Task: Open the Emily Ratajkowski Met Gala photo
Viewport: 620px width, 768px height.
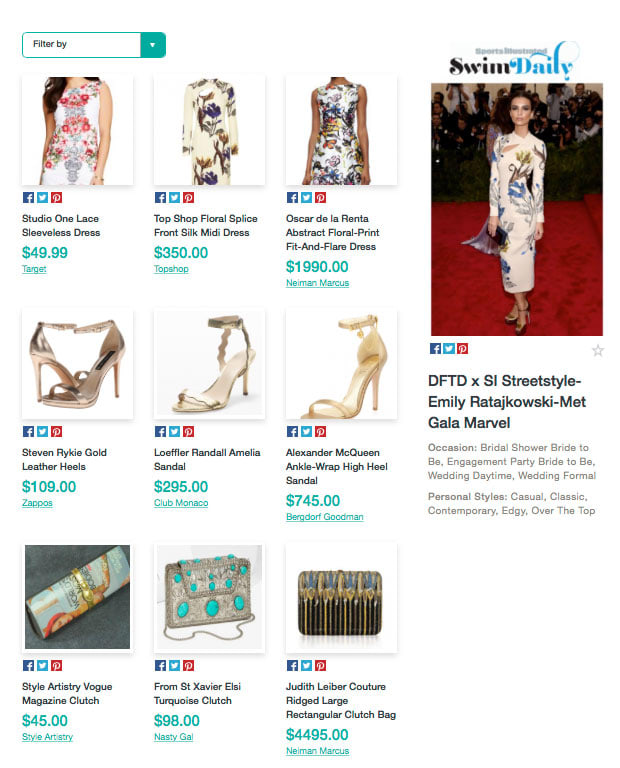Action: tap(516, 209)
